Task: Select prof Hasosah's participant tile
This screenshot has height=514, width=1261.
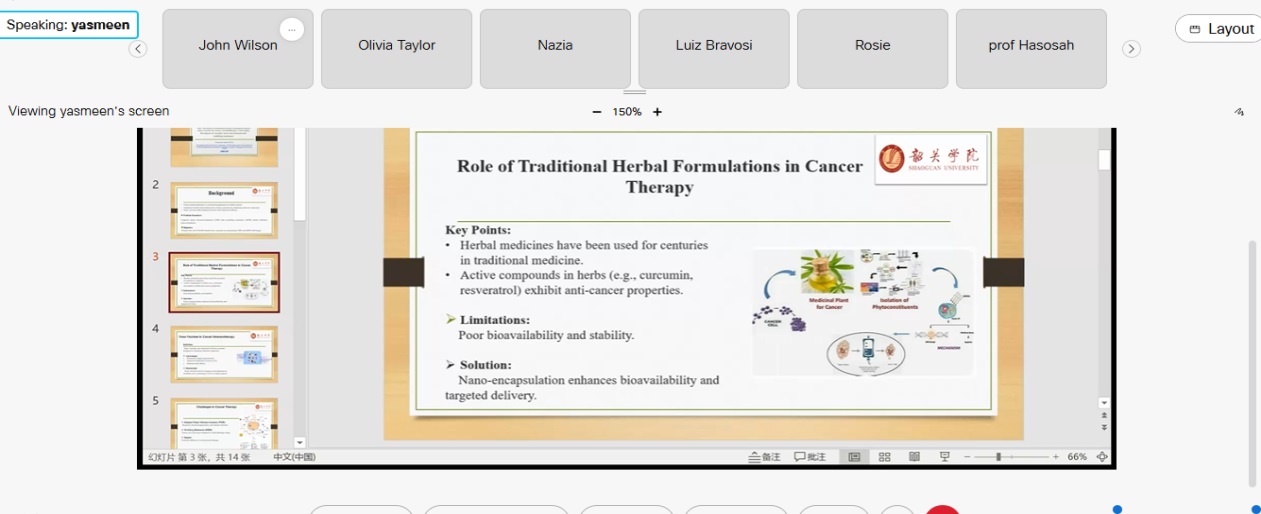Action: [x=1031, y=49]
